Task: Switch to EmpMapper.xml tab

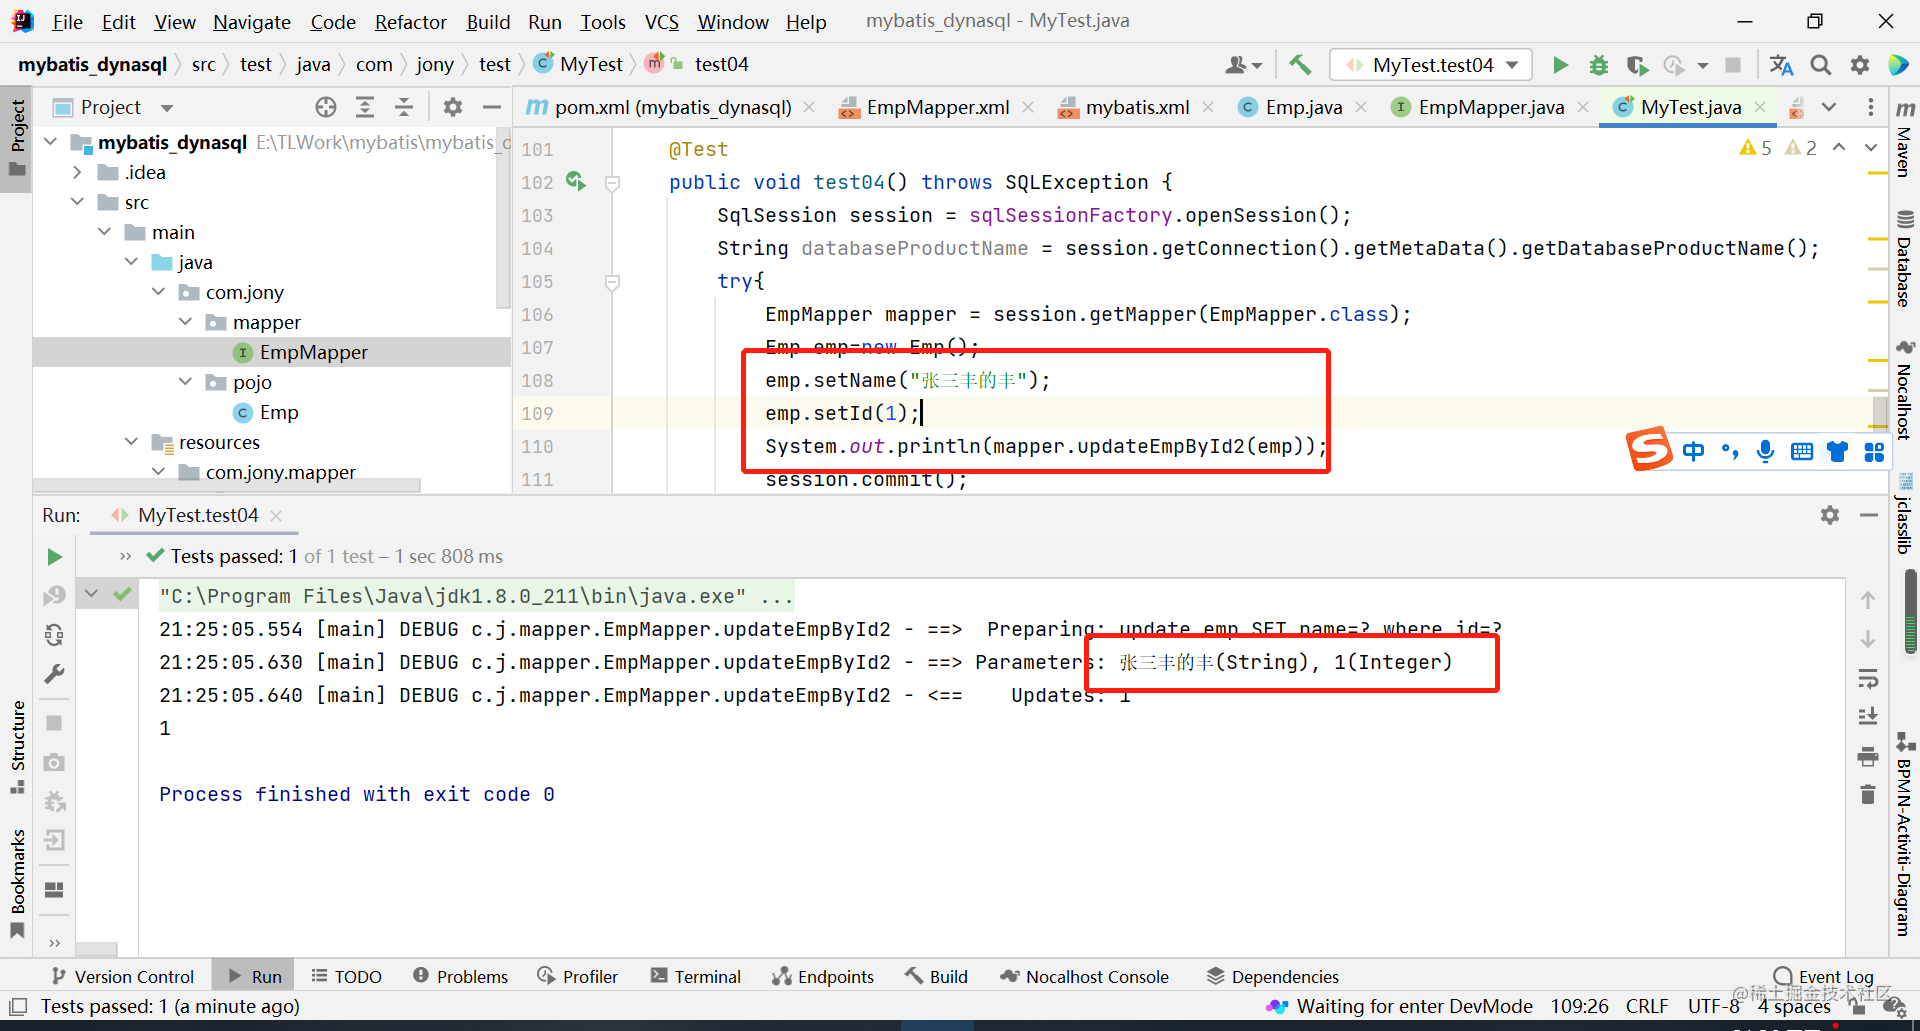Action: click(x=924, y=107)
